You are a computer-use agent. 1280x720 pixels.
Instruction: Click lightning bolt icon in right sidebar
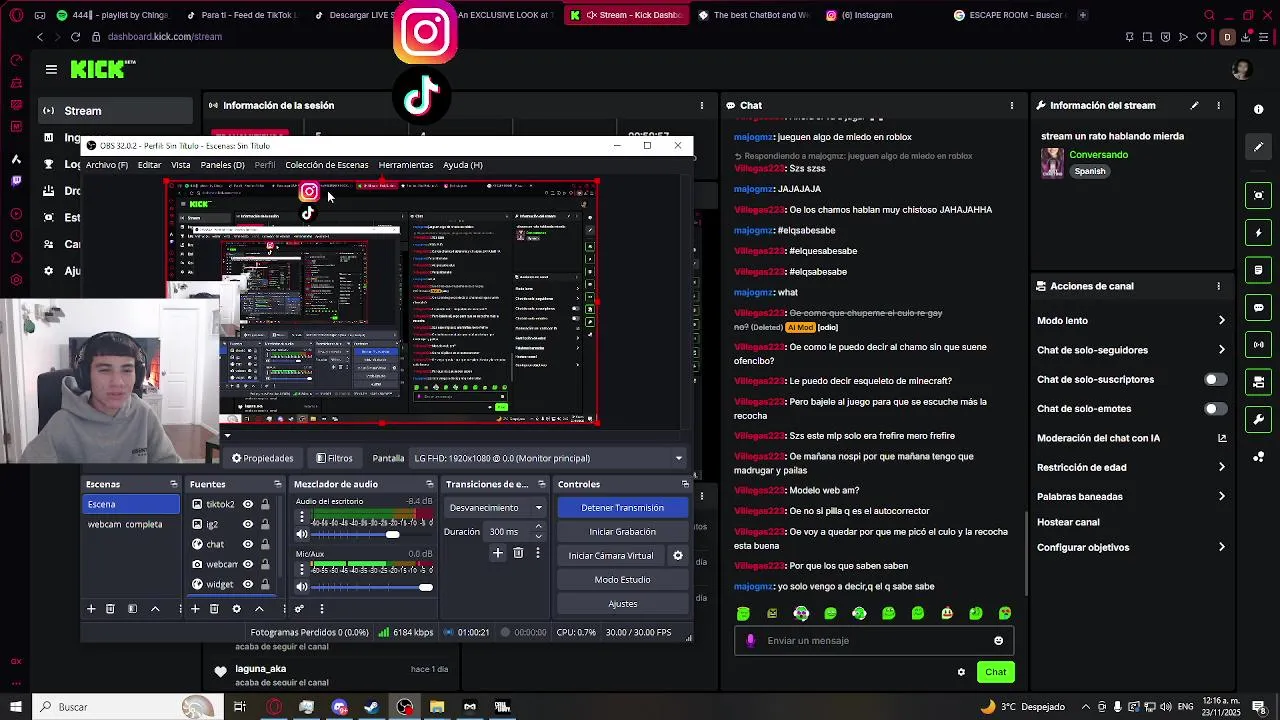click(x=1259, y=233)
